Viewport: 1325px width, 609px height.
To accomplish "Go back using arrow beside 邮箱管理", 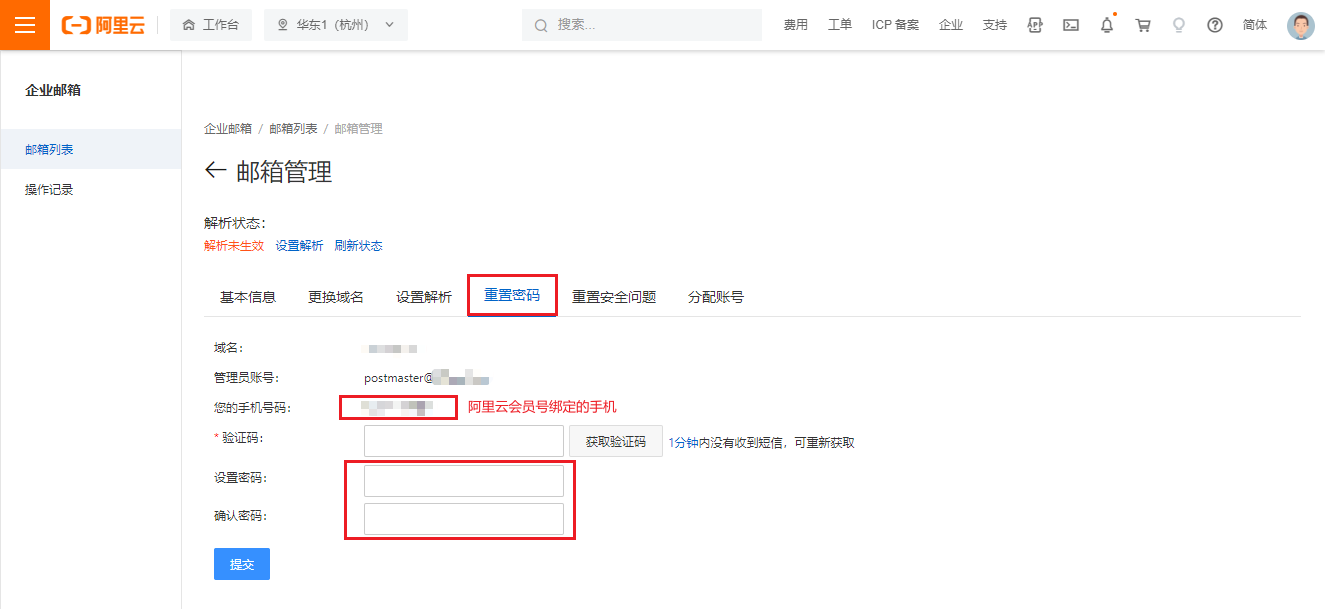I will [x=215, y=171].
